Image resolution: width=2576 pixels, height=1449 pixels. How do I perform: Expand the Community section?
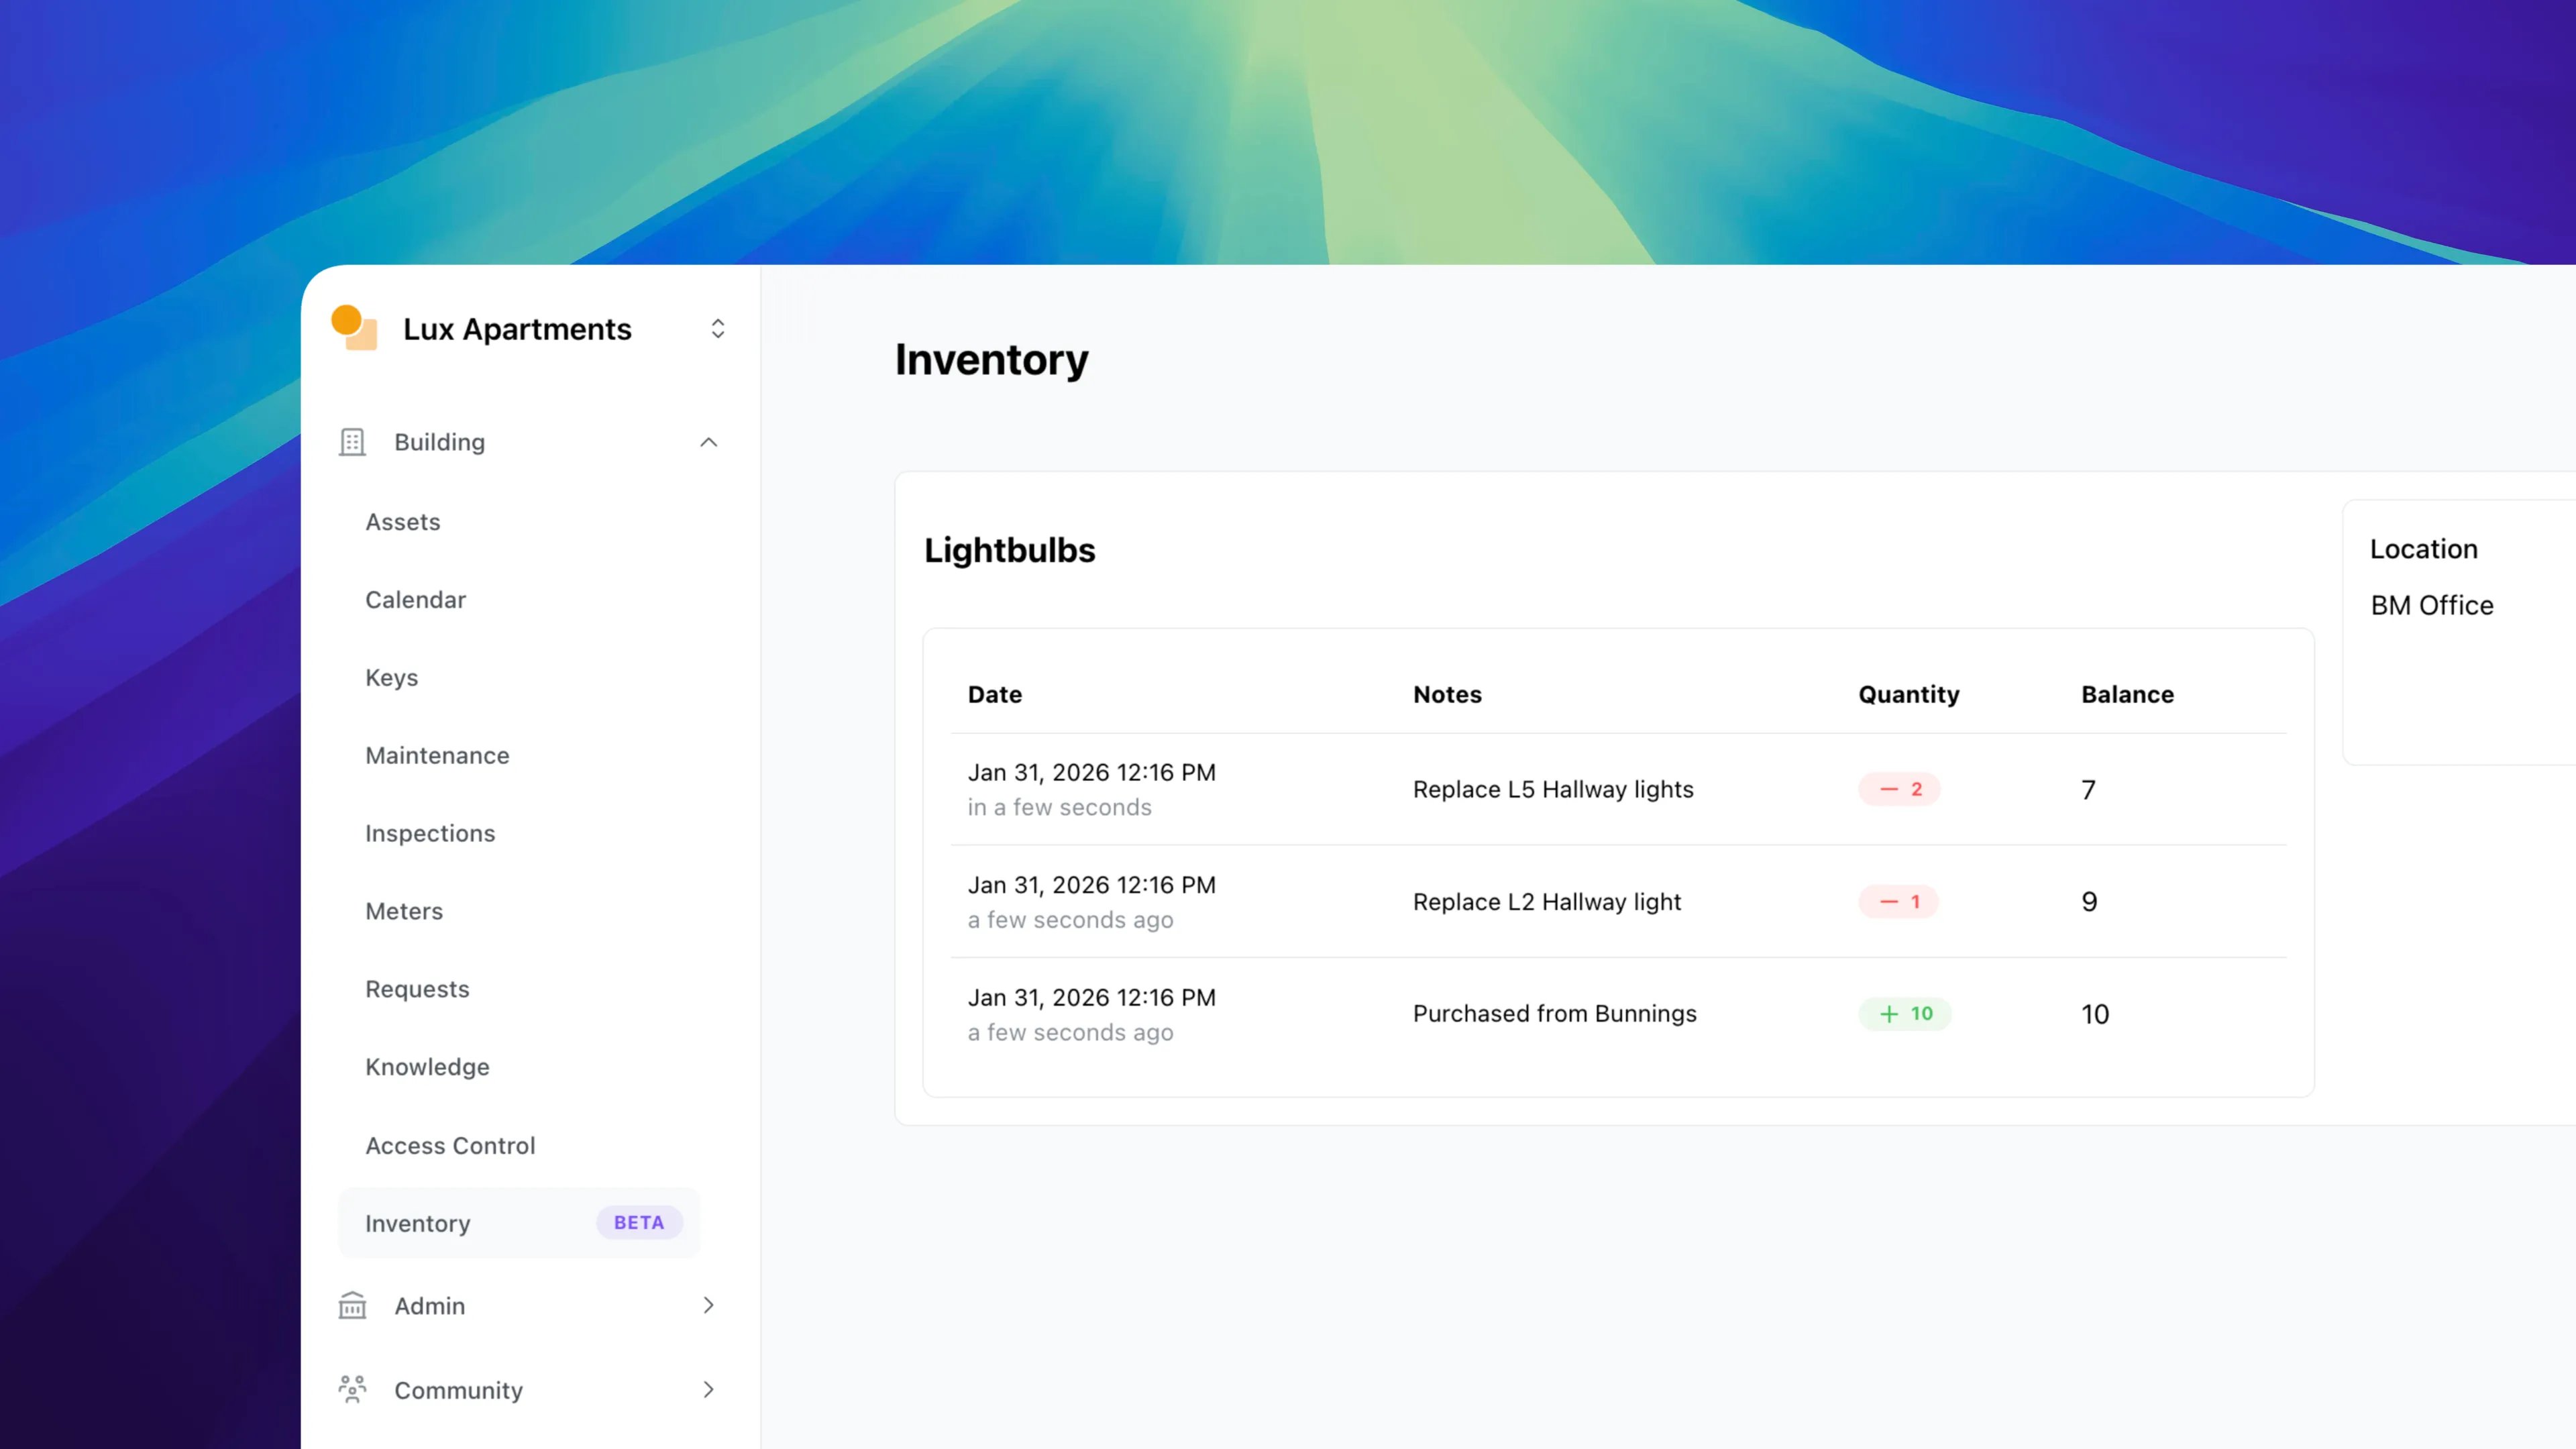point(709,1389)
